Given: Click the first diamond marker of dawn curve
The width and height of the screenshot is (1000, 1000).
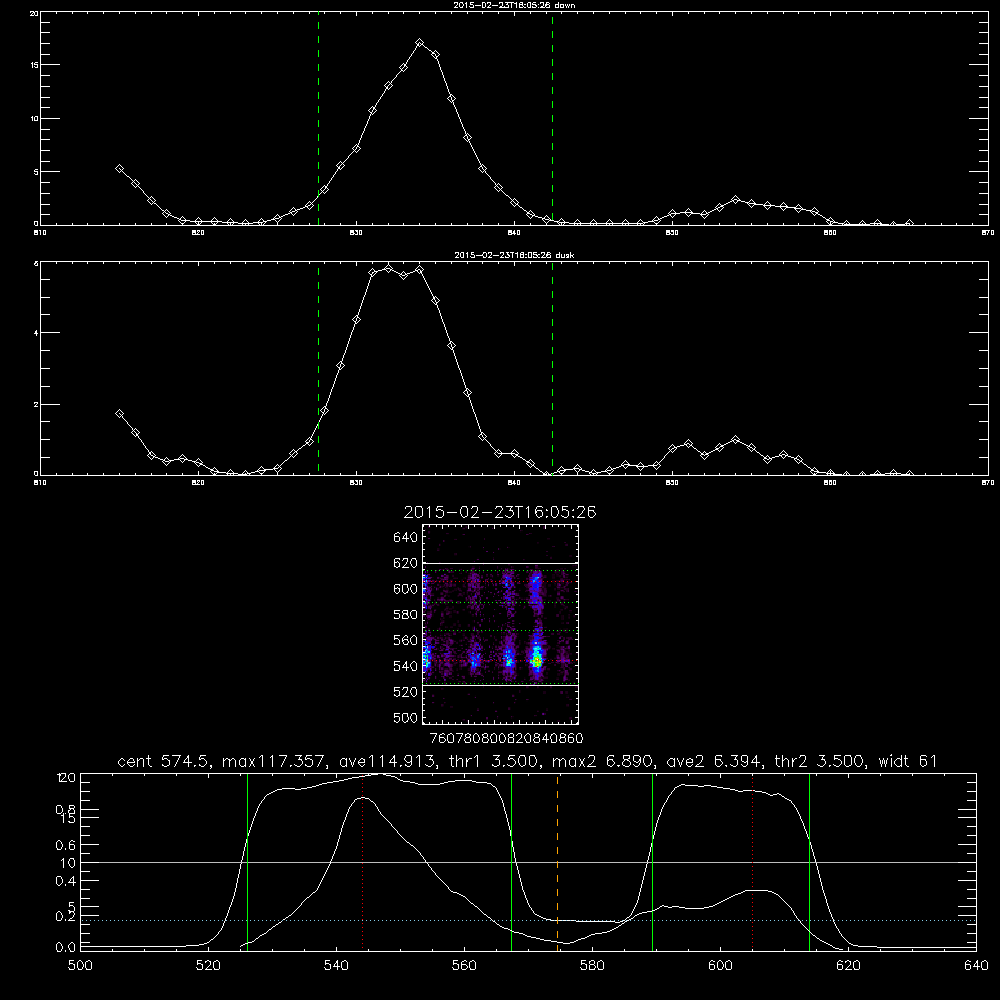Looking at the screenshot, I should click(x=119, y=168).
